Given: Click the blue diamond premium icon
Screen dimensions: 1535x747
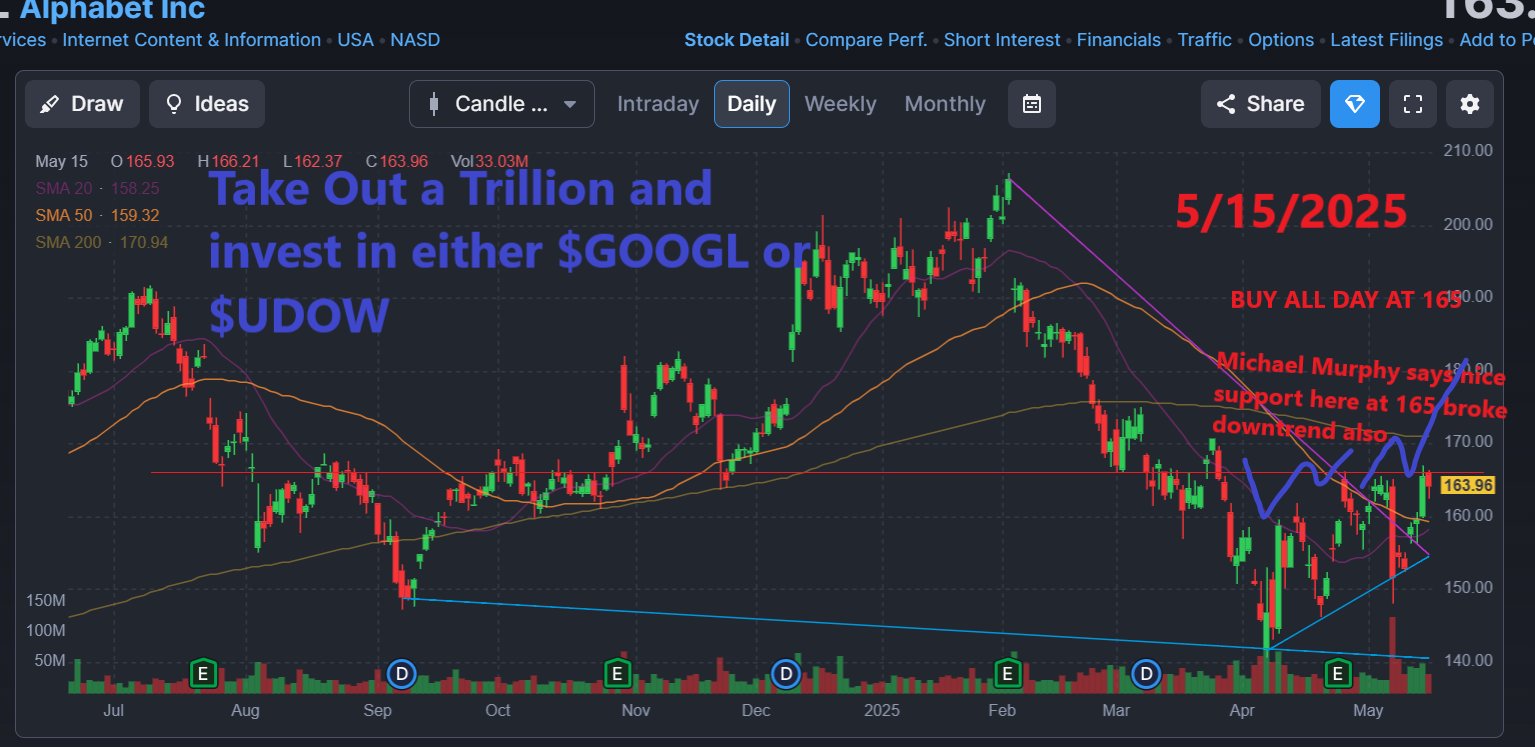Looking at the screenshot, I should coord(1355,104).
